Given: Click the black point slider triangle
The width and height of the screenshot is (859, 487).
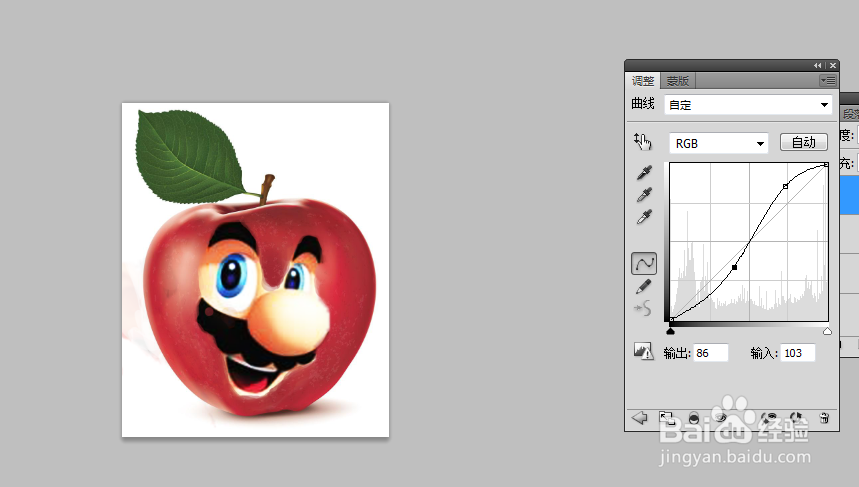Looking at the screenshot, I should (x=671, y=331).
